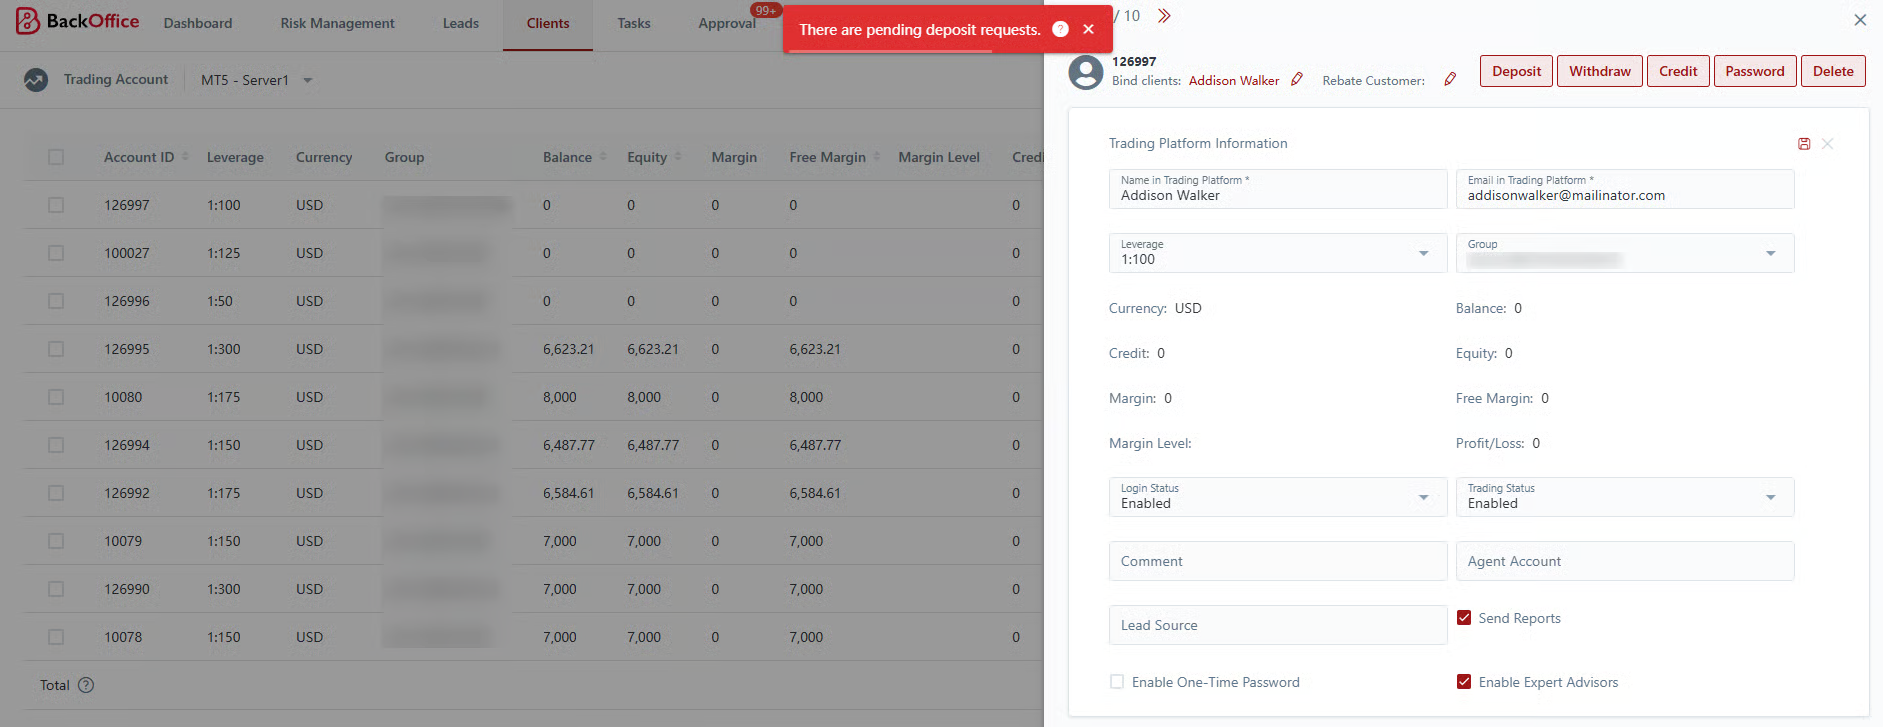Uncheck Enable Expert Advisors checkbox
The height and width of the screenshot is (727, 1883).
coord(1464,682)
